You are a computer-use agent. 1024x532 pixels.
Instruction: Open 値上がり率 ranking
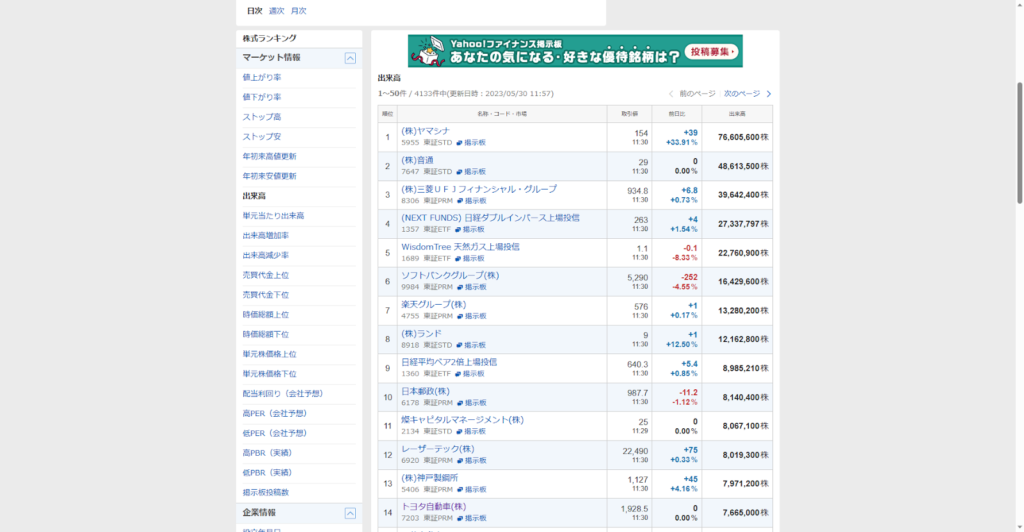262,78
